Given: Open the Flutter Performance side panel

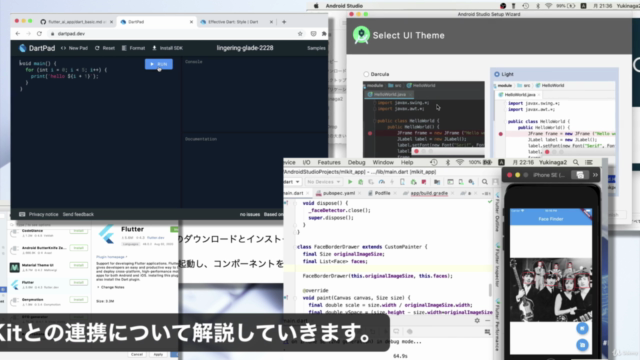Looking at the screenshot, I should [x=497, y=324].
